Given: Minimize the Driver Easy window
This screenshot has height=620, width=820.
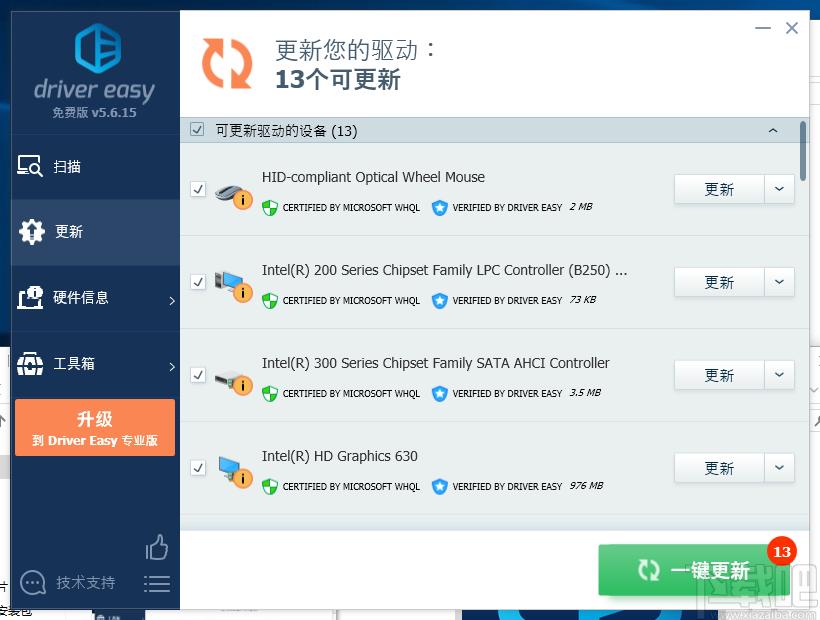Looking at the screenshot, I should [763, 28].
